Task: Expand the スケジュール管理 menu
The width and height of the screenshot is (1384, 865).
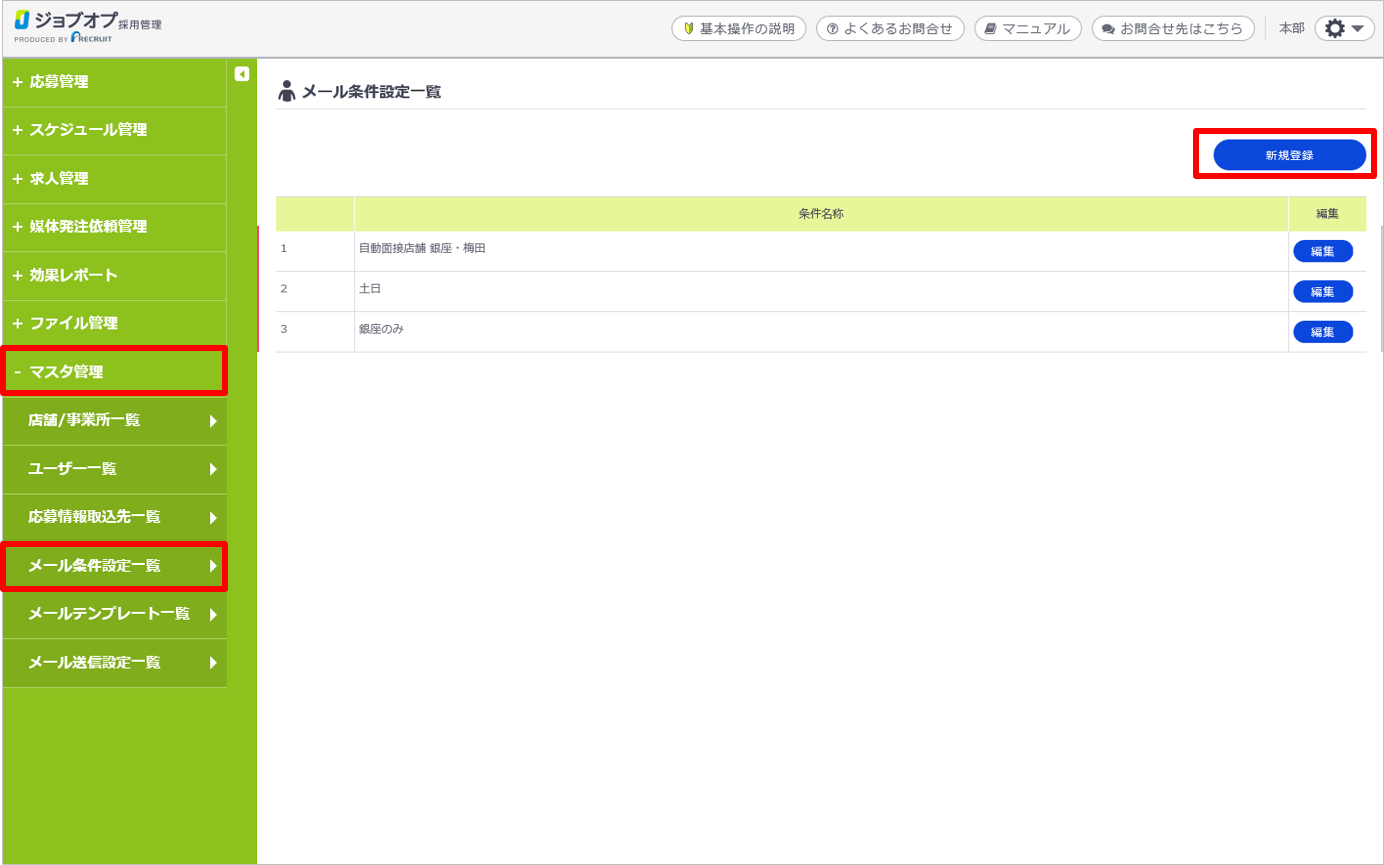Action: pos(114,130)
